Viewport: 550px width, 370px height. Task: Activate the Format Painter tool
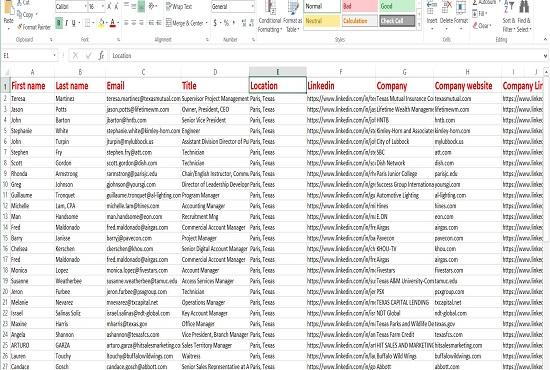coord(34,27)
